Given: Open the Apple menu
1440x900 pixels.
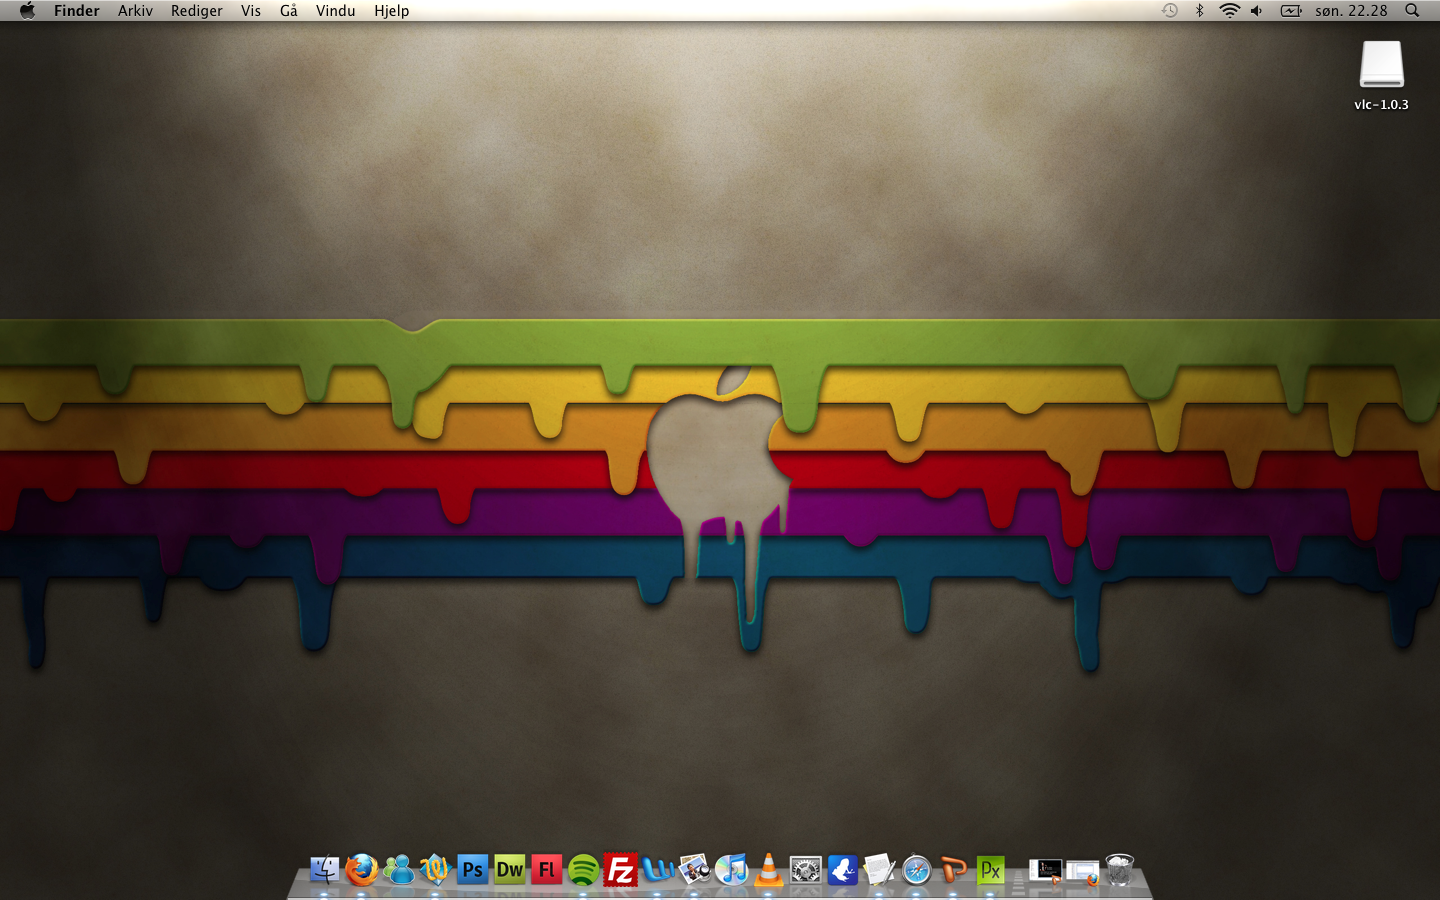Looking at the screenshot, I should click(x=27, y=11).
